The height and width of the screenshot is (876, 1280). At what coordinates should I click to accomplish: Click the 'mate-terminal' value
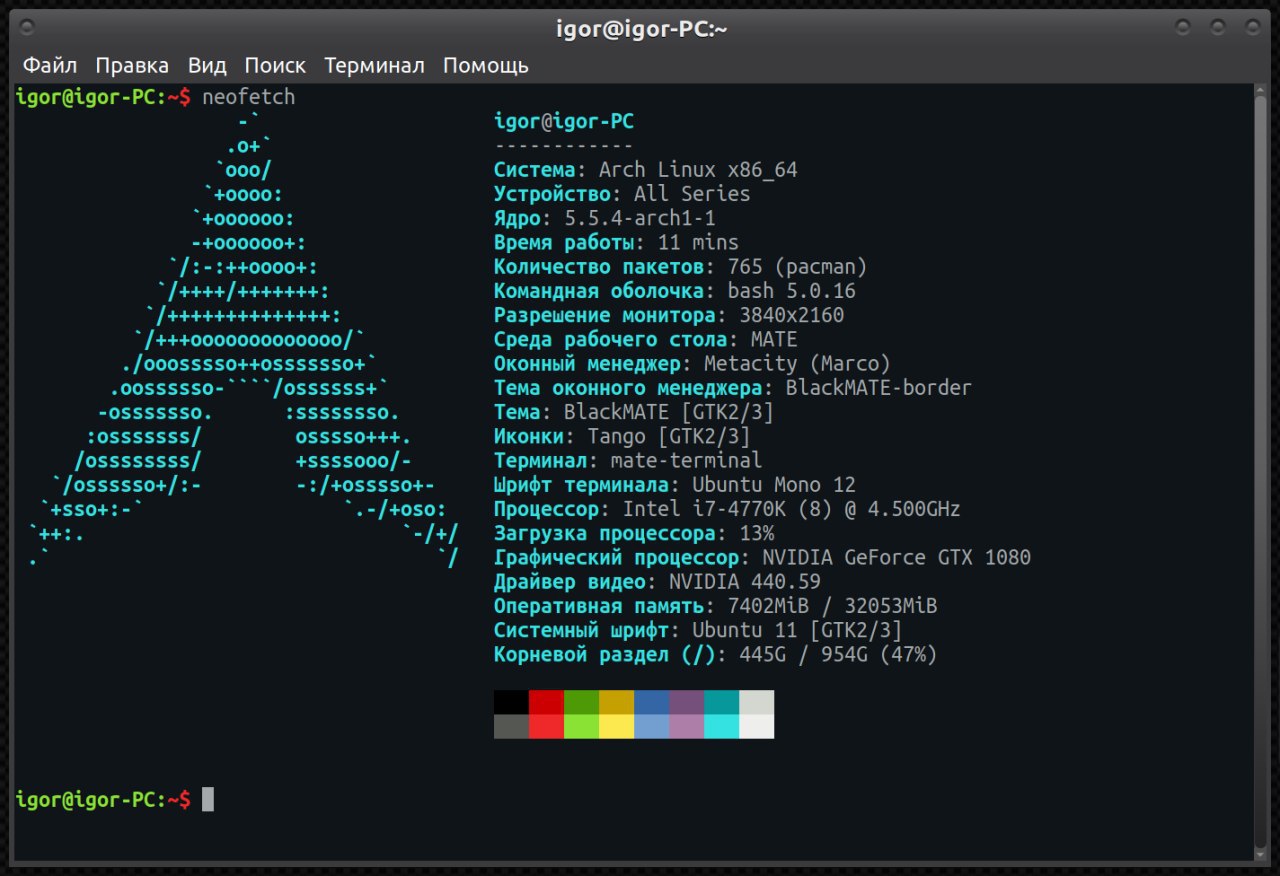click(686, 460)
